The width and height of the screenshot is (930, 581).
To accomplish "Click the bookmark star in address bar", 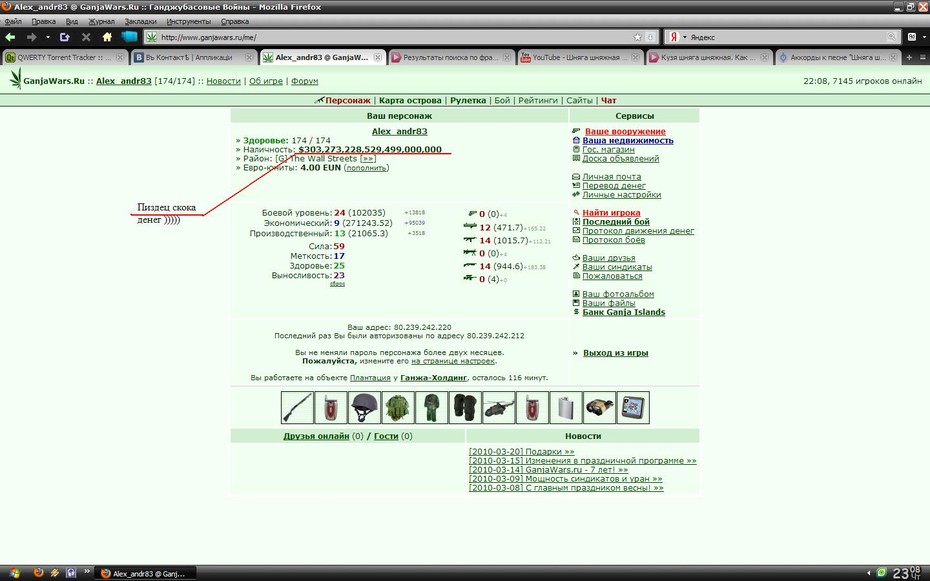I will coord(638,37).
